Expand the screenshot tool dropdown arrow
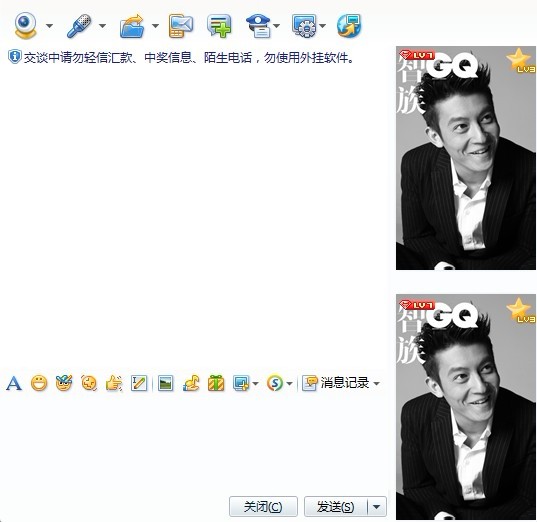Image resolution: width=537 pixels, height=522 pixels. click(255, 384)
